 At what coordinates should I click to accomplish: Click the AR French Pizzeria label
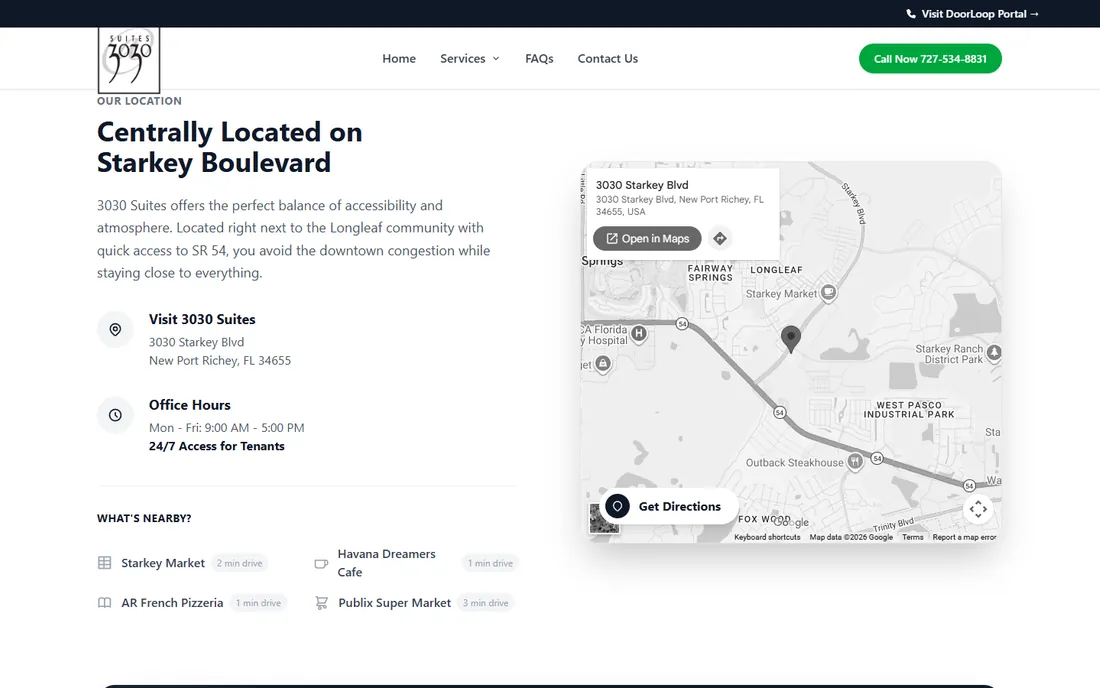172,603
